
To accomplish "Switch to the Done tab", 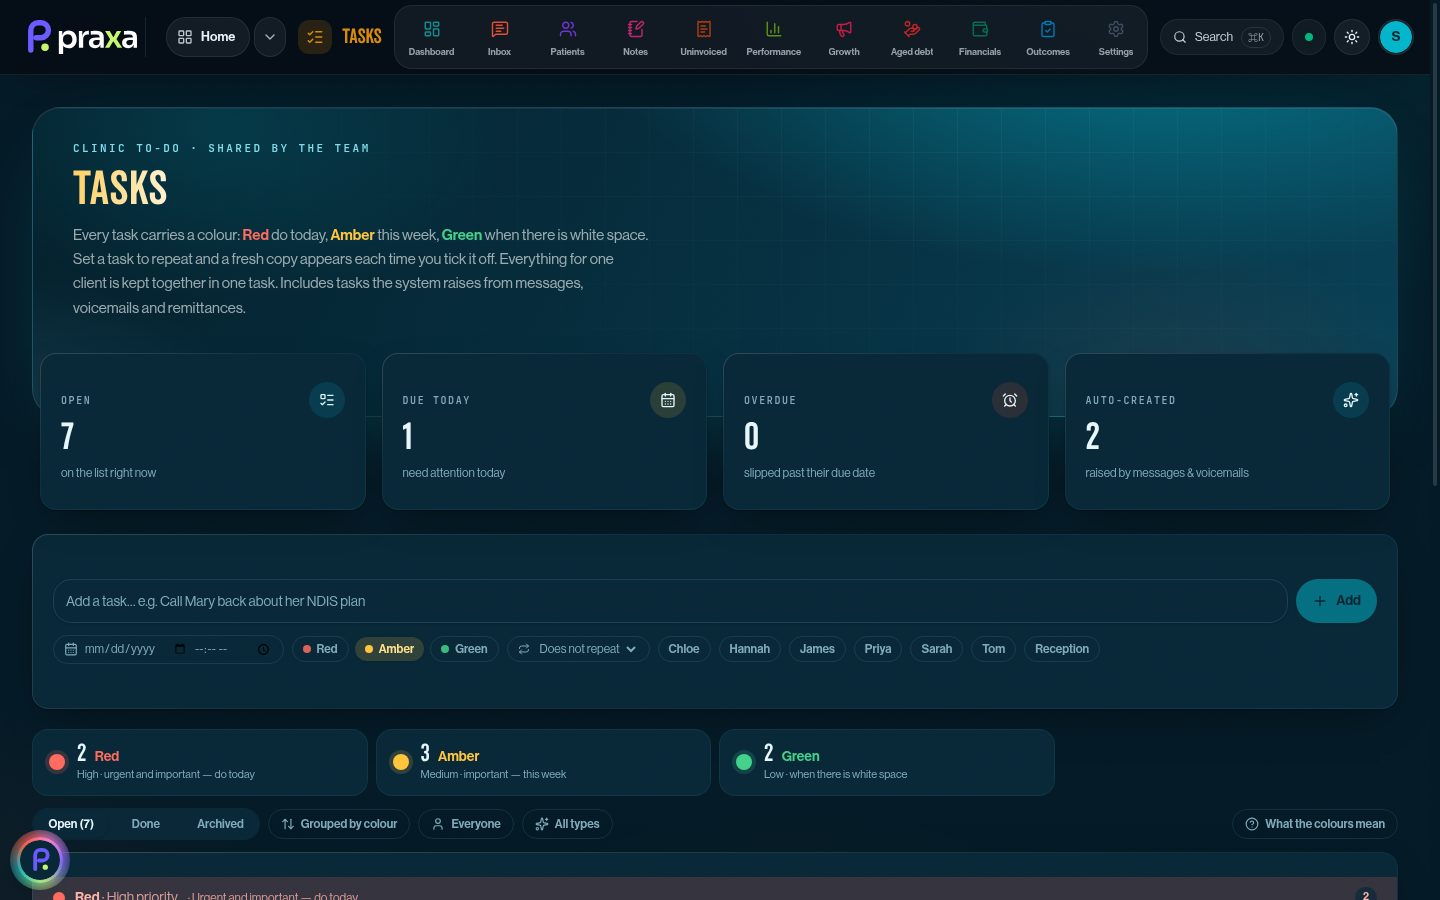I will coord(145,824).
